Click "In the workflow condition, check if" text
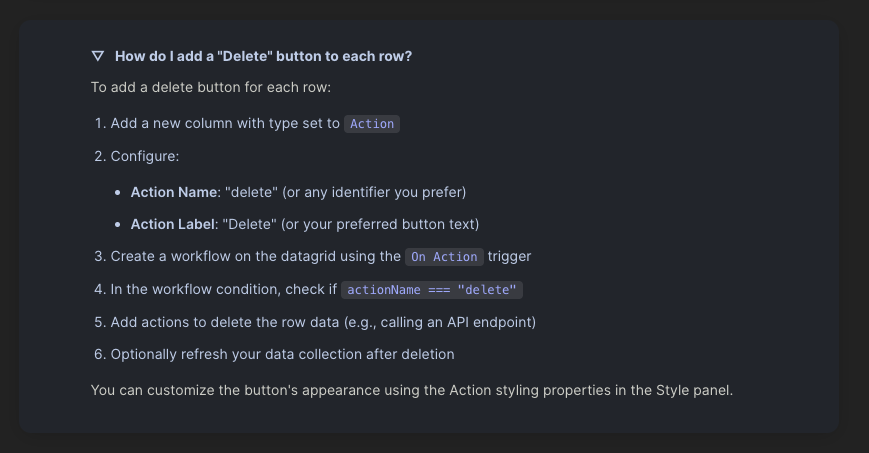 tap(223, 290)
